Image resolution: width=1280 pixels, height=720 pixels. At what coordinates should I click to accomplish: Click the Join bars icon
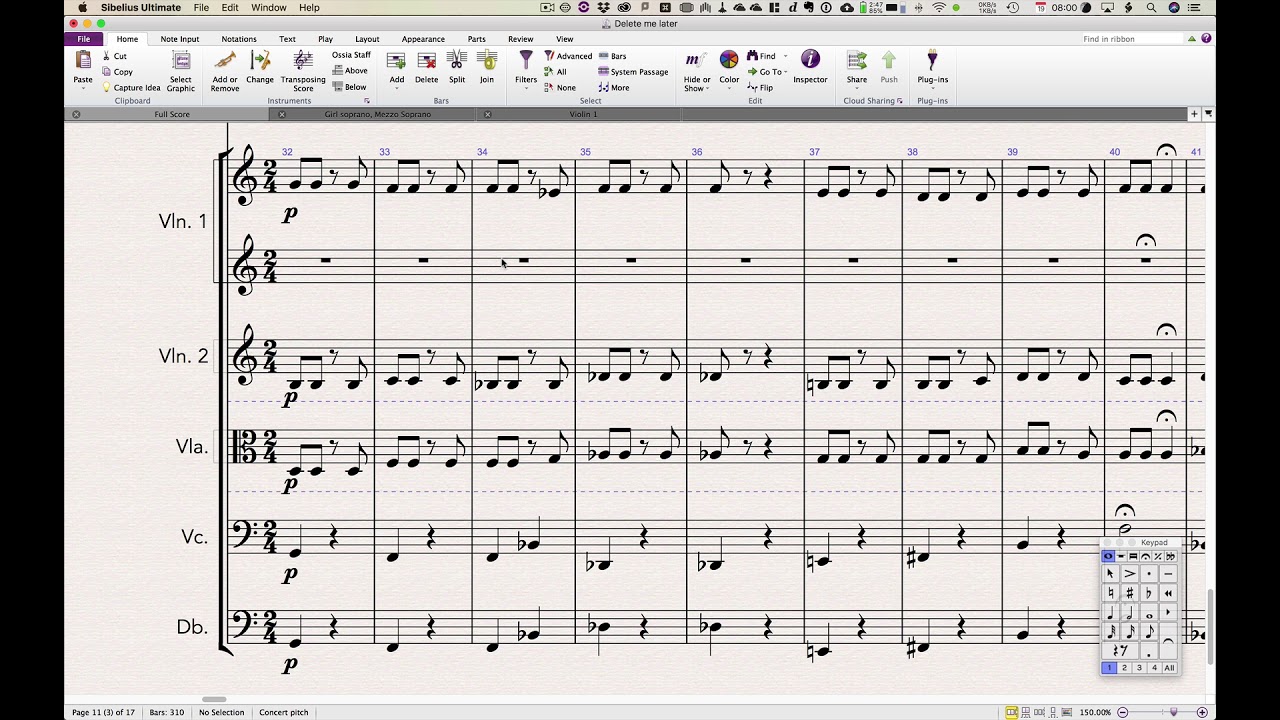click(487, 61)
